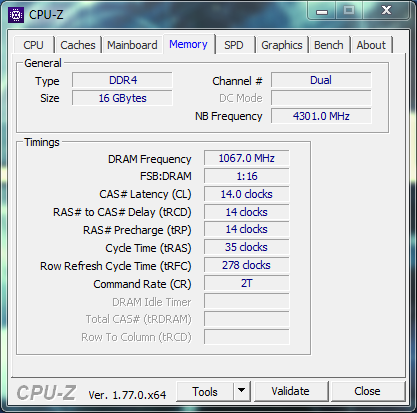Open the Graphics tab
417x413 pixels.
pos(282,45)
